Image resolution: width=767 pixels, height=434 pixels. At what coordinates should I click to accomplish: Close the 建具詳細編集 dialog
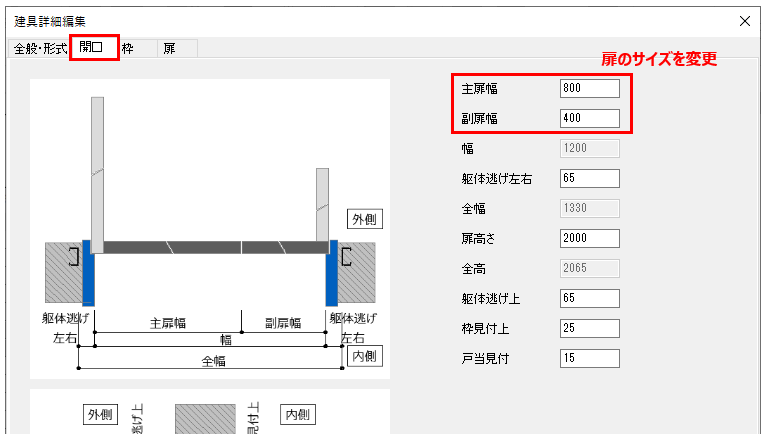(744, 21)
